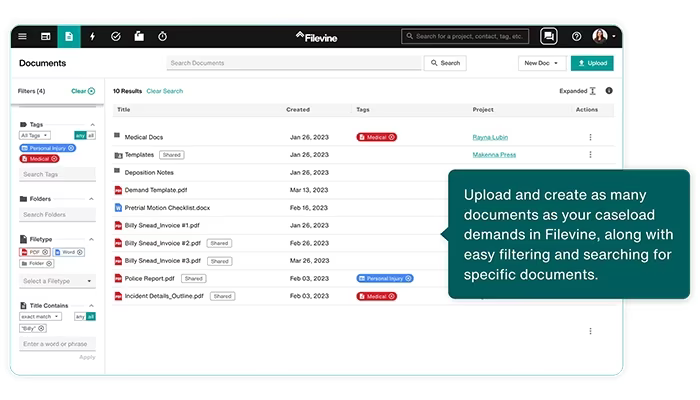The height and width of the screenshot is (400, 700).
Task: Remove the "Billy" title filter chip
Action: pyautogui.click(x=41, y=328)
